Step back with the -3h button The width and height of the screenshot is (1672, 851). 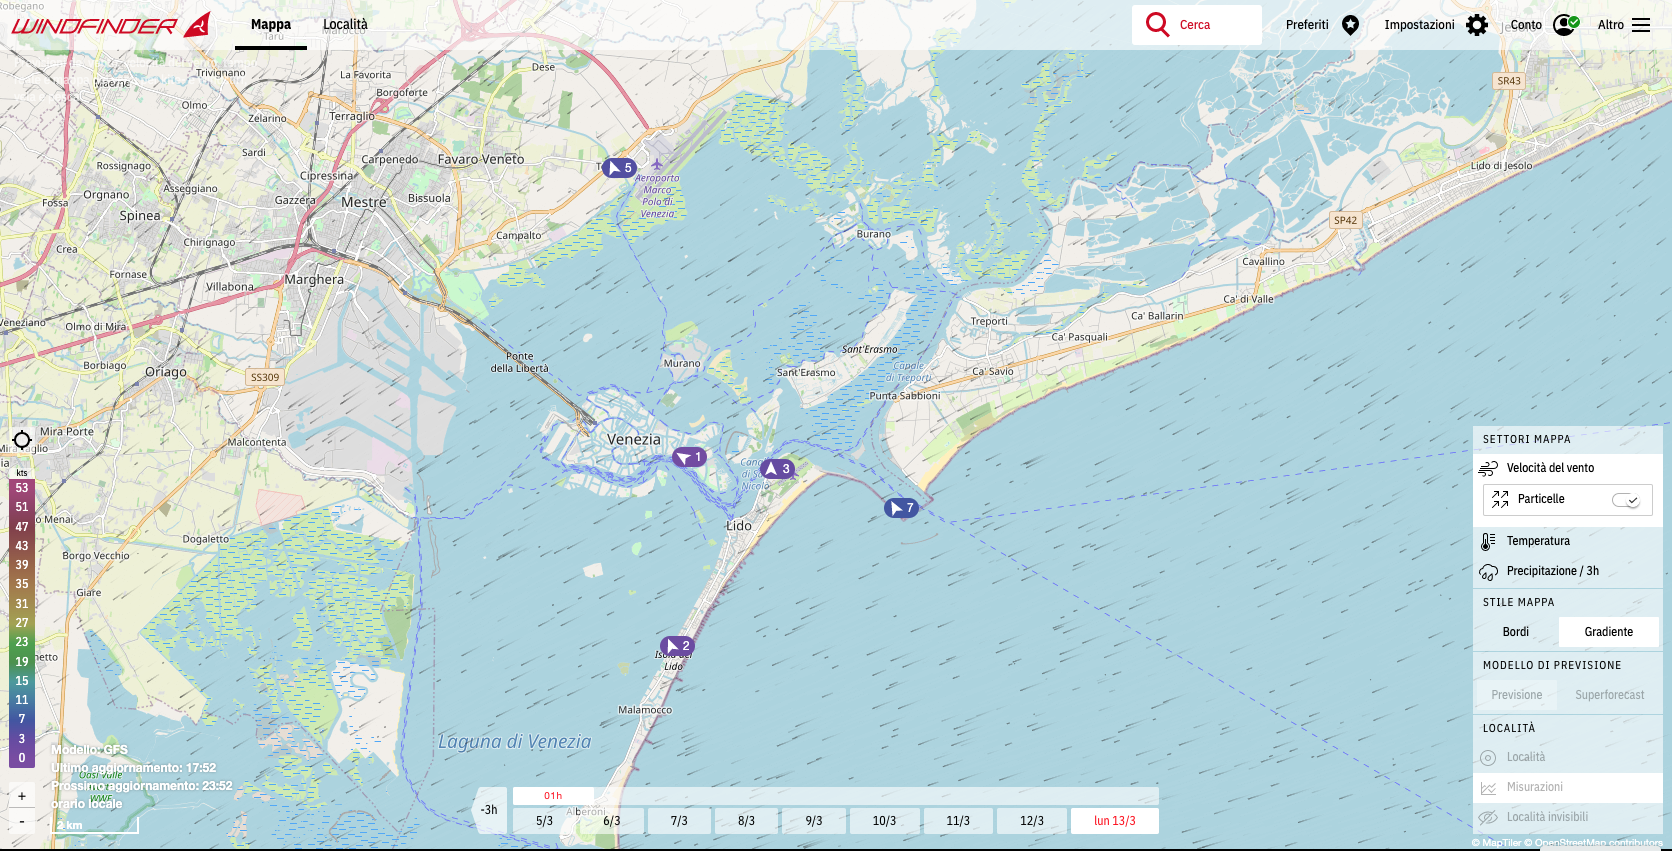(x=489, y=810)
